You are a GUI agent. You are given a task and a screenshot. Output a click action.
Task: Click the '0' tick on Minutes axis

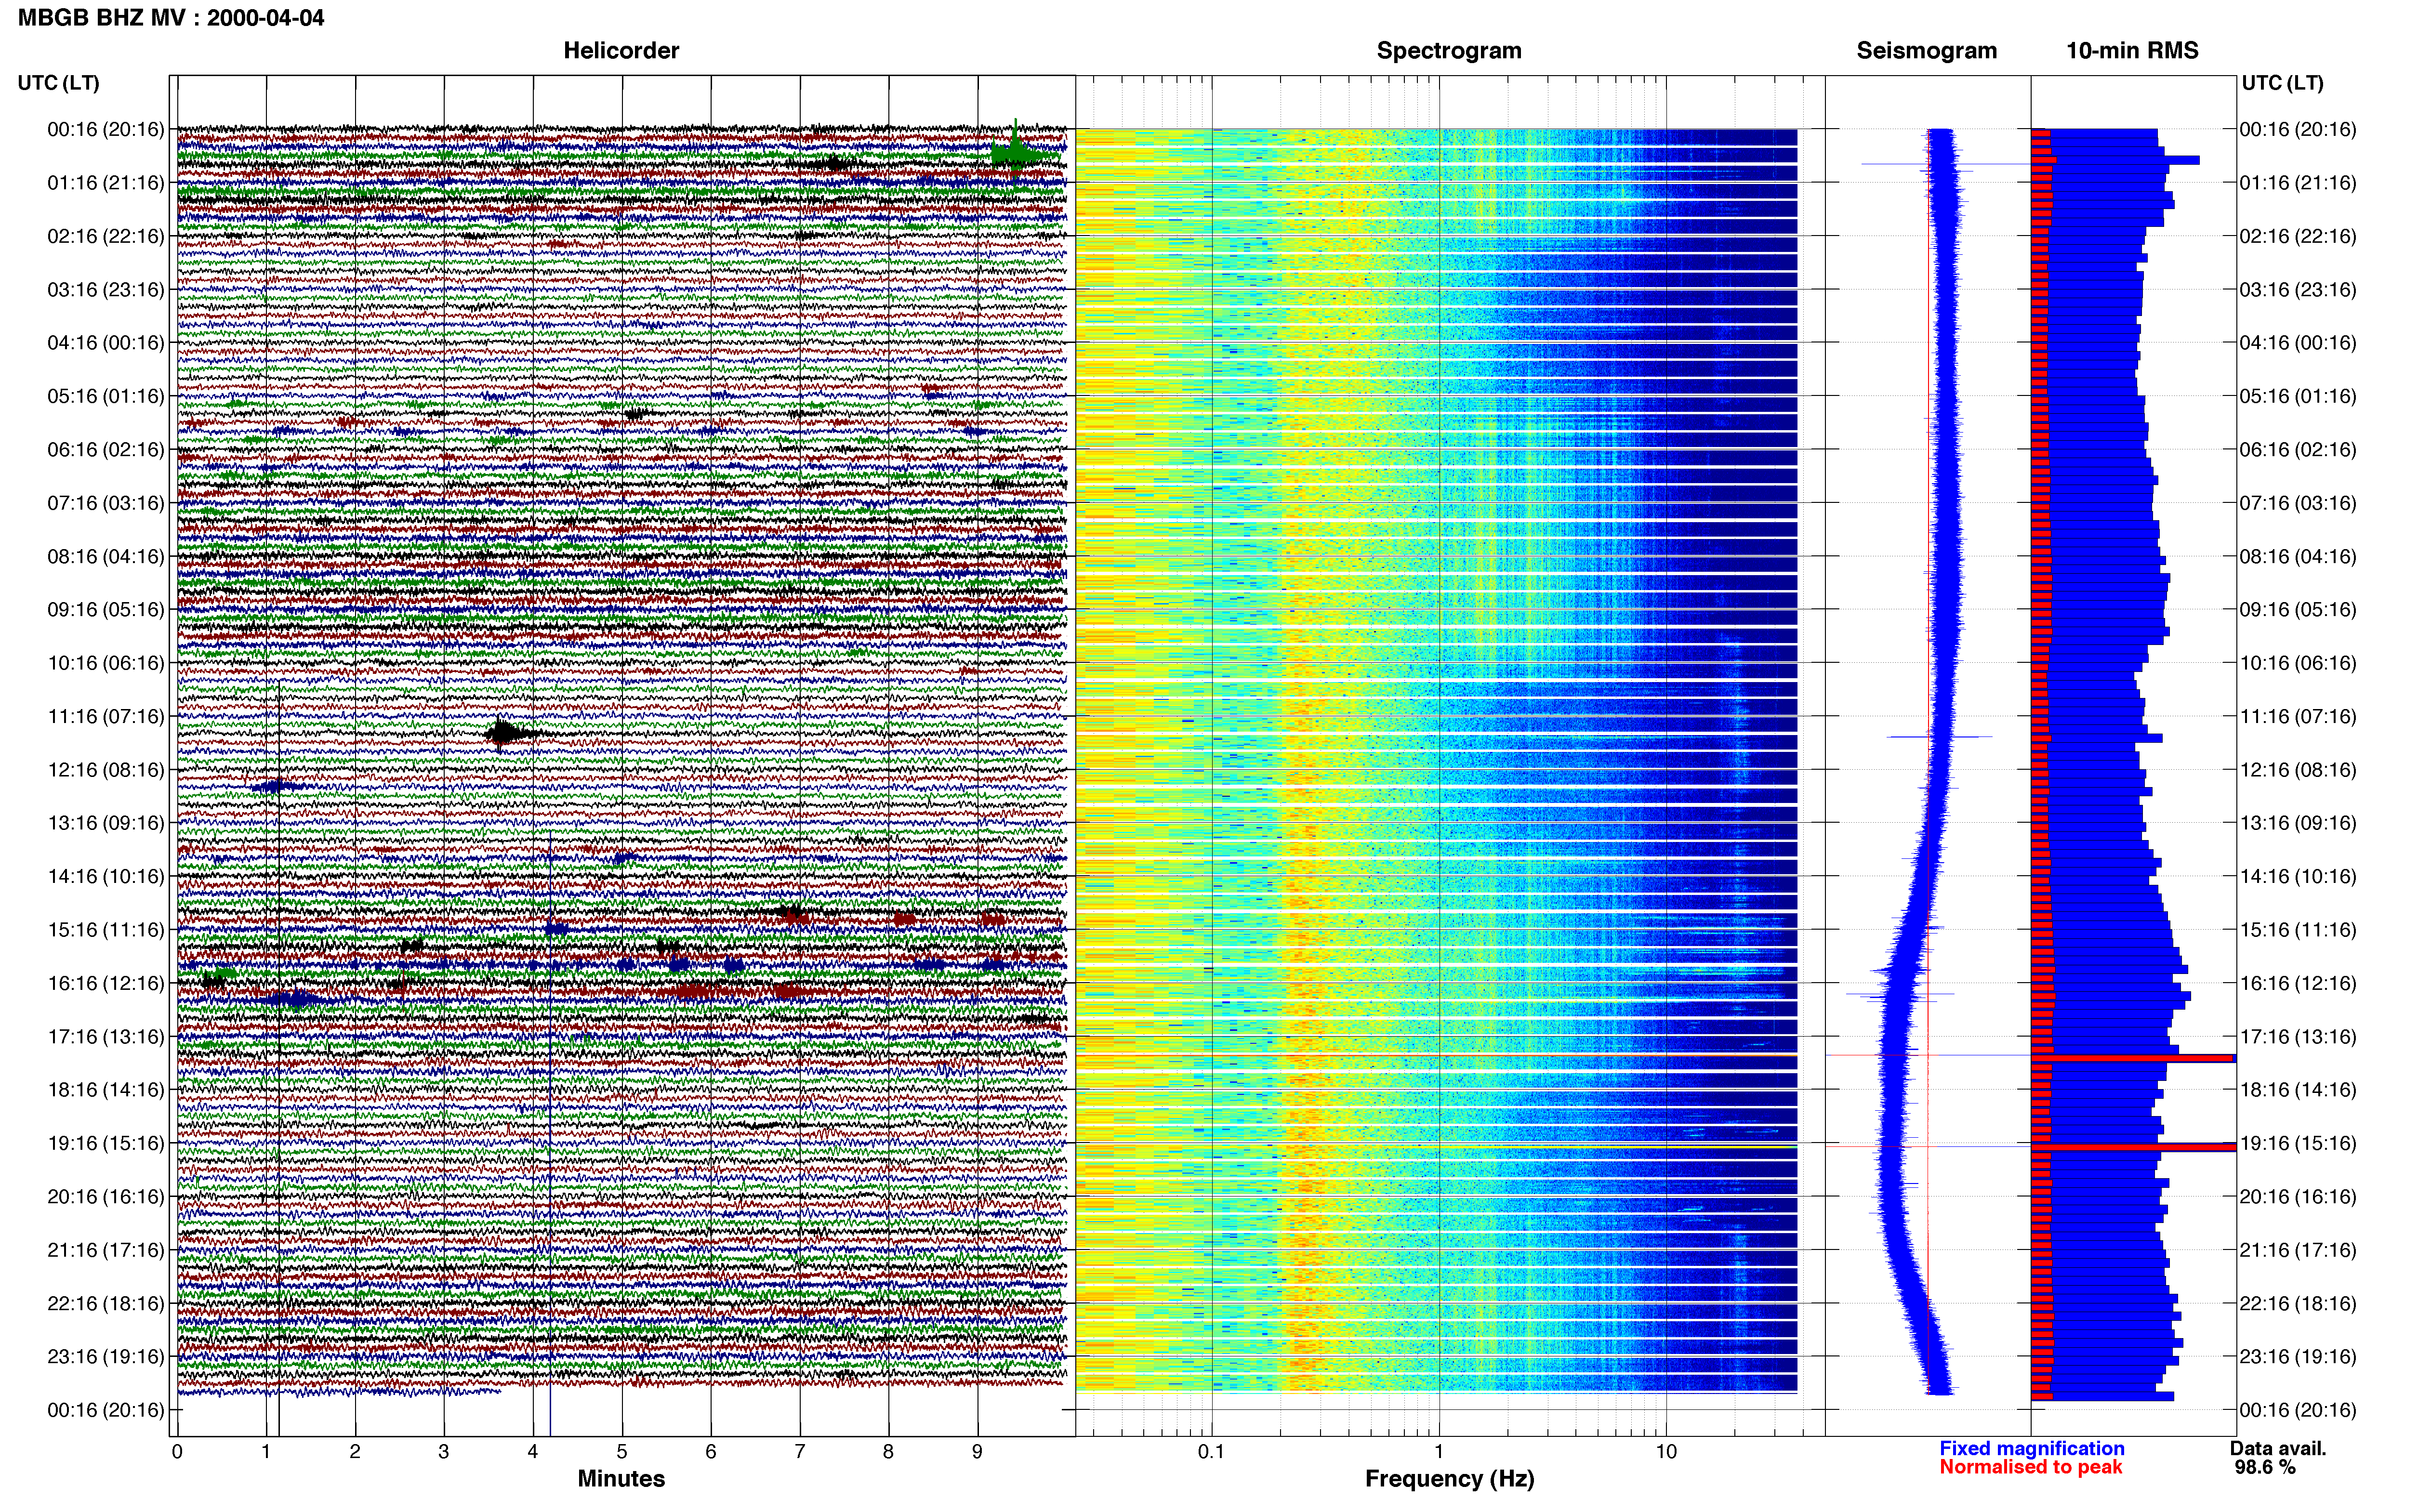177,1452
